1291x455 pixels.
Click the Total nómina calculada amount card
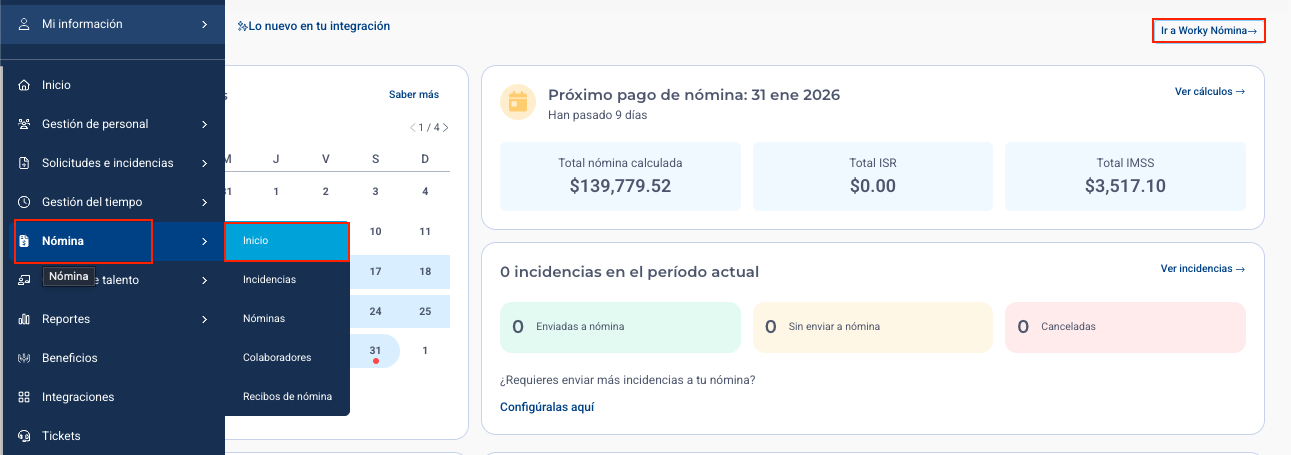point(620,176)
